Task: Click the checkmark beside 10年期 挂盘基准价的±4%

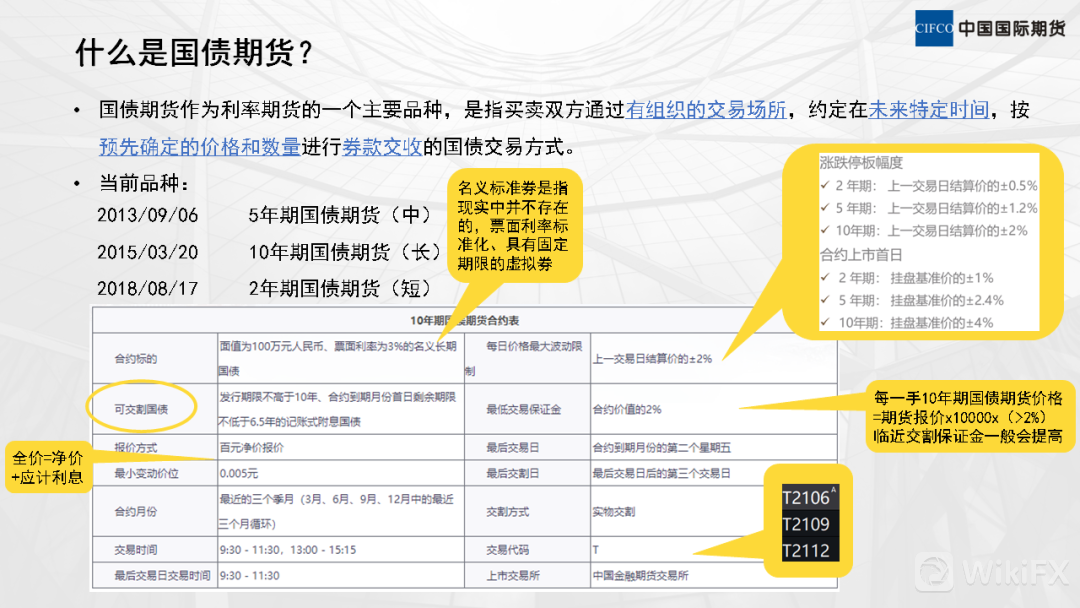Action: tap(823, 322)
